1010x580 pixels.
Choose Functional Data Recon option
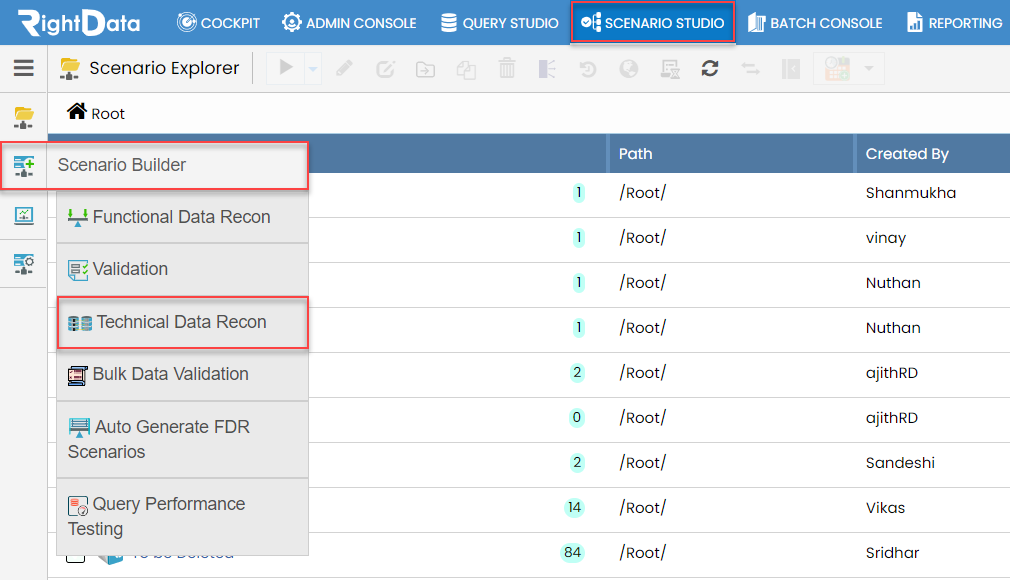coord(181,217)
